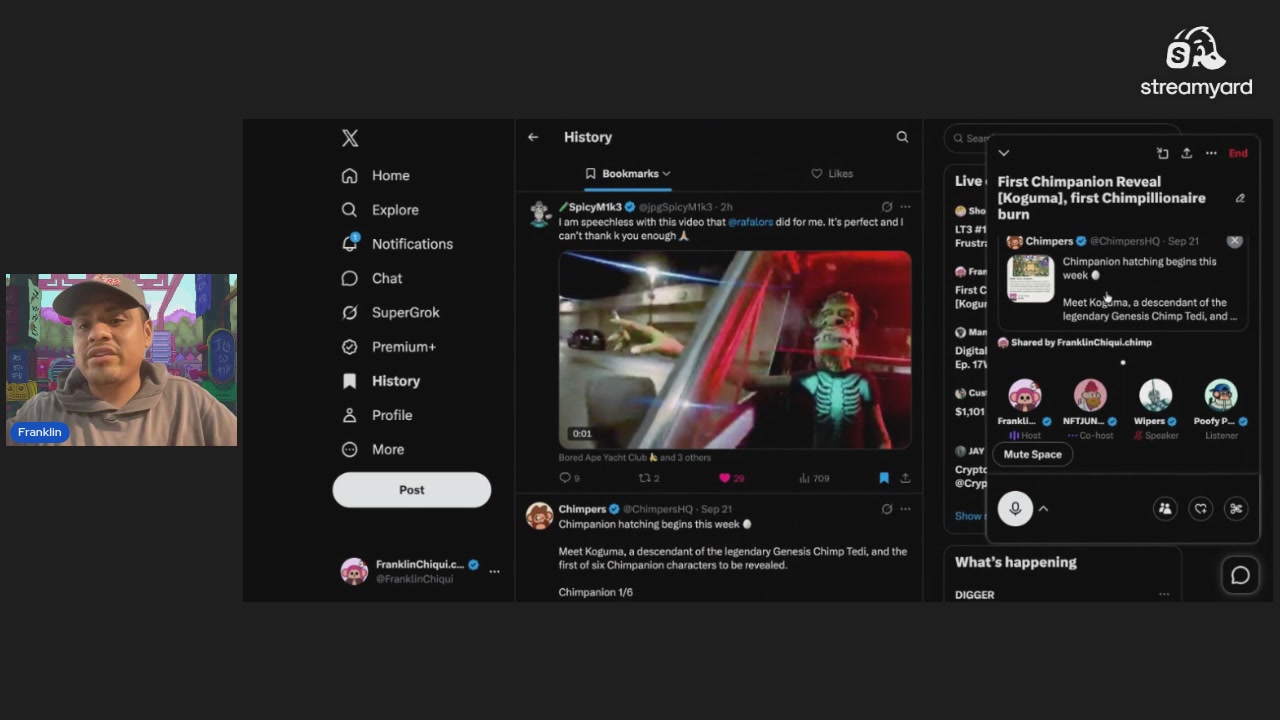Open the More menu in sidebar

(x=373, y=449)
